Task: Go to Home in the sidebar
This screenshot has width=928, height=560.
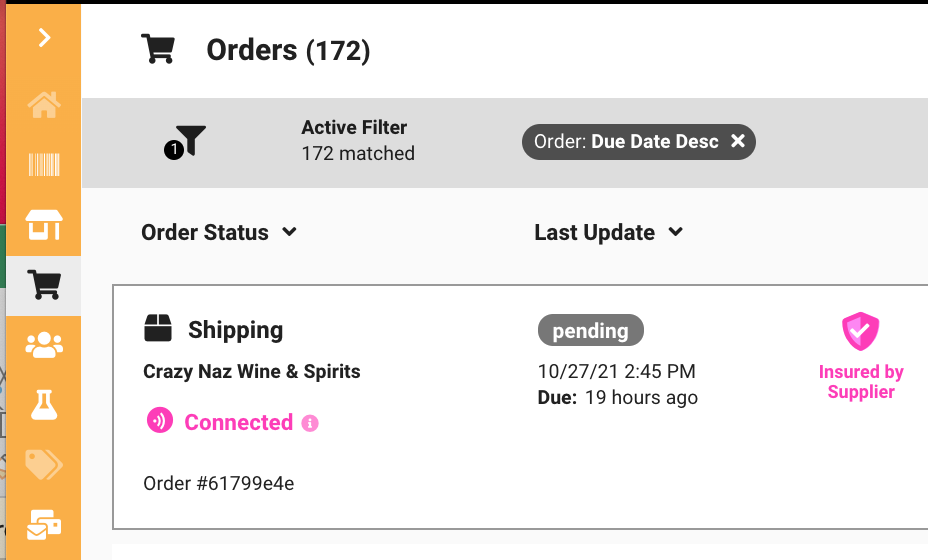Action: [x=44, y=105]
